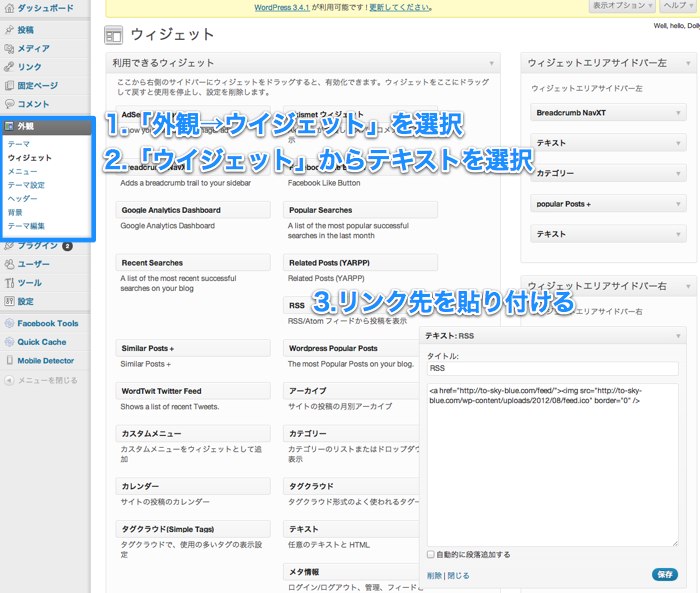Image resolution: width=700 pixels, height=593 pixels.
Task: Select the タグクラウド (Simple Tags) widget
Action: [x=193, y=529]
